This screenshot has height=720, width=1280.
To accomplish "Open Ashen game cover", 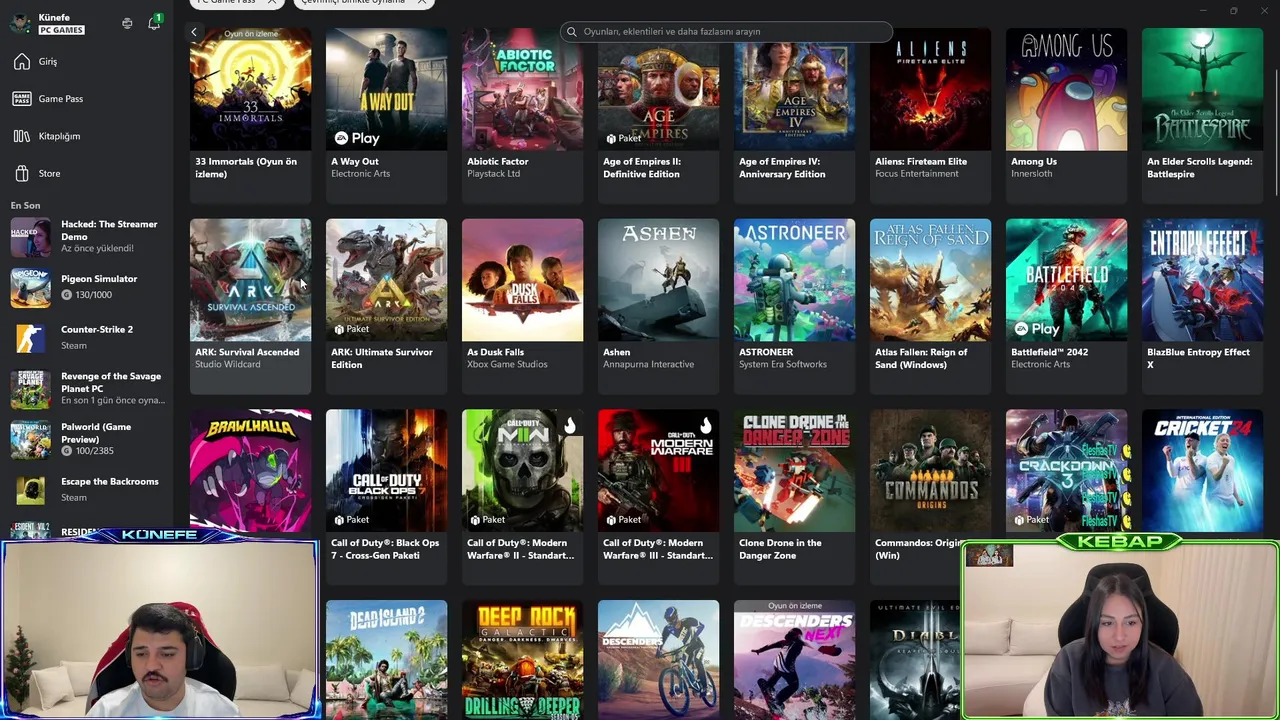I will pos(658,280).
